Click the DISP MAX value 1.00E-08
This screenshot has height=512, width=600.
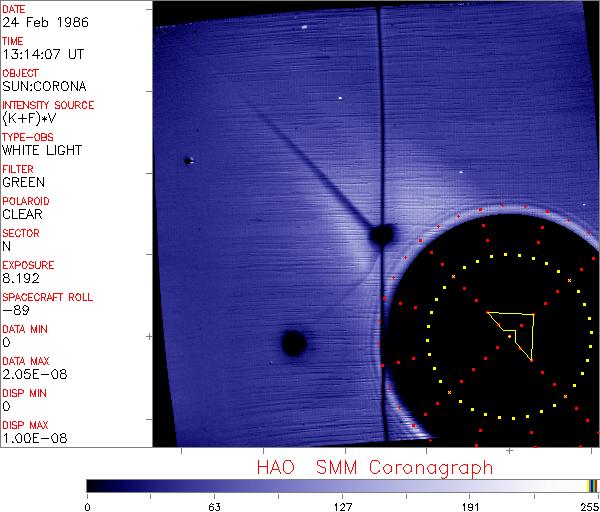click(x=32, y=438)
